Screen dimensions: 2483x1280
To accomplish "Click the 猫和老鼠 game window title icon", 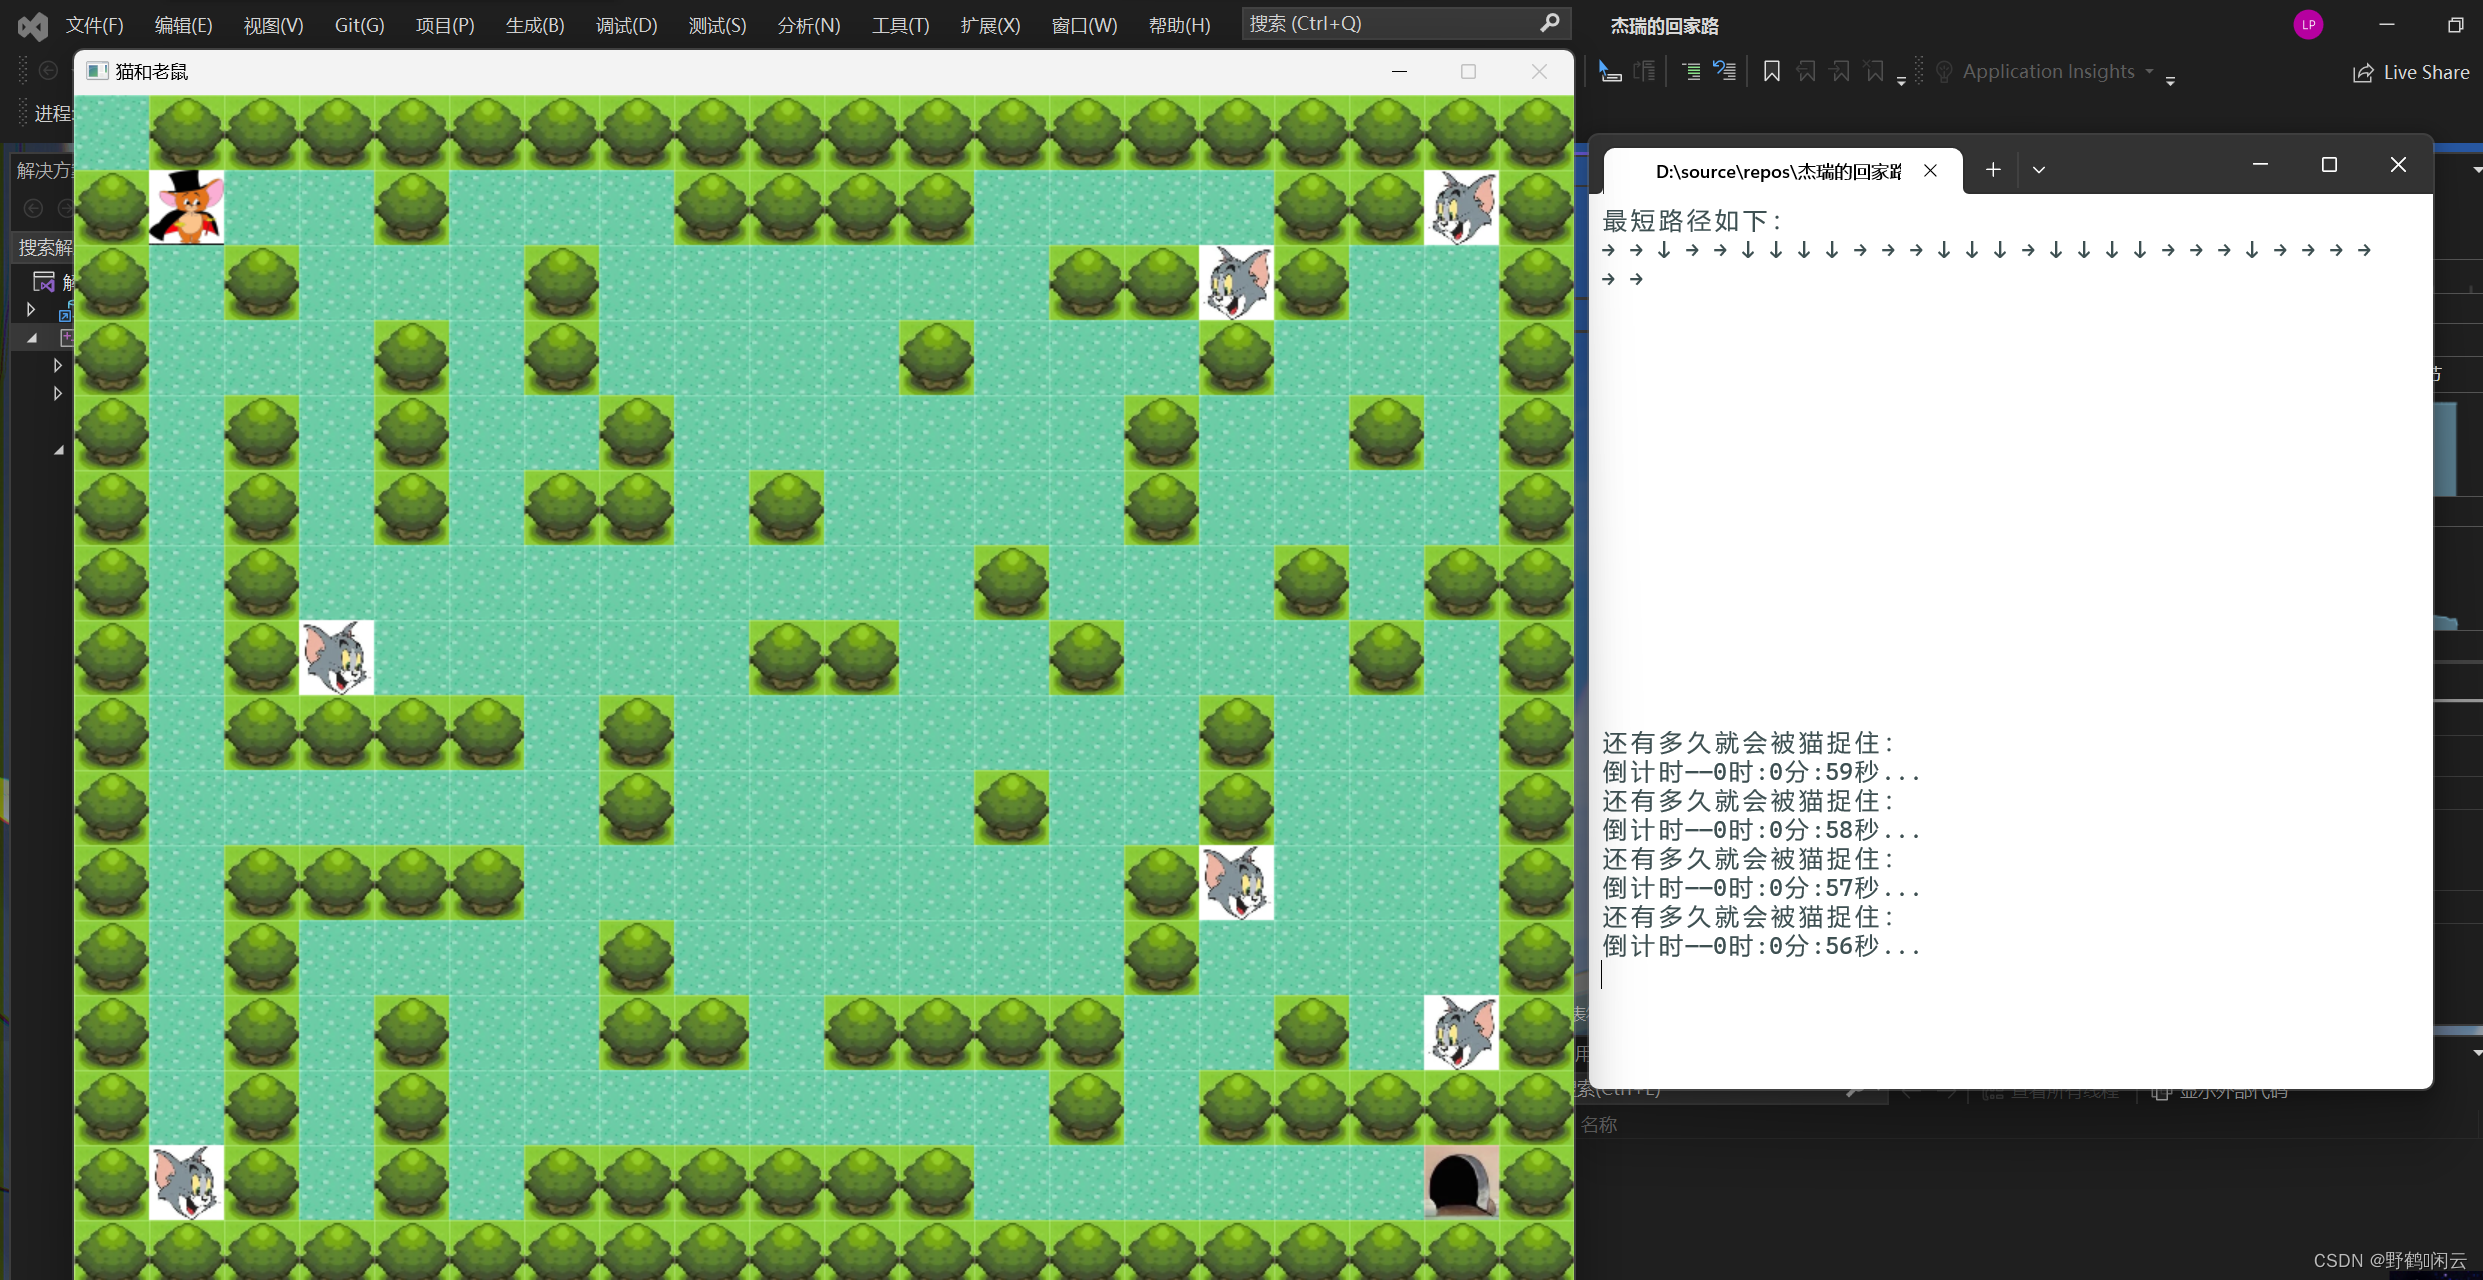I will 97,71.
